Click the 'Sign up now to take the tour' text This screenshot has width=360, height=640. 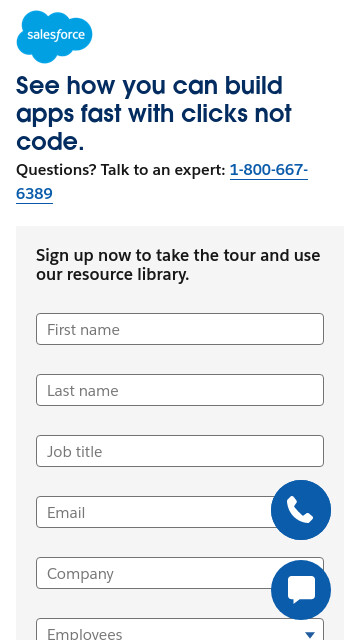178,256
